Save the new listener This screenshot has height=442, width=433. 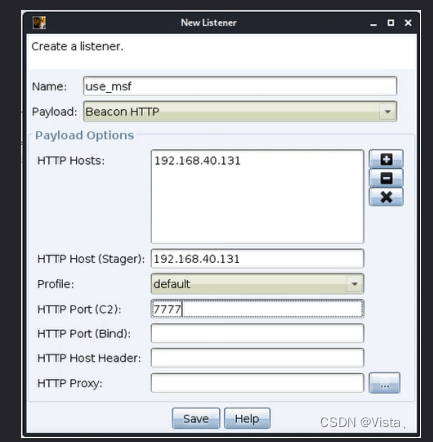click(x=196, y=418)
